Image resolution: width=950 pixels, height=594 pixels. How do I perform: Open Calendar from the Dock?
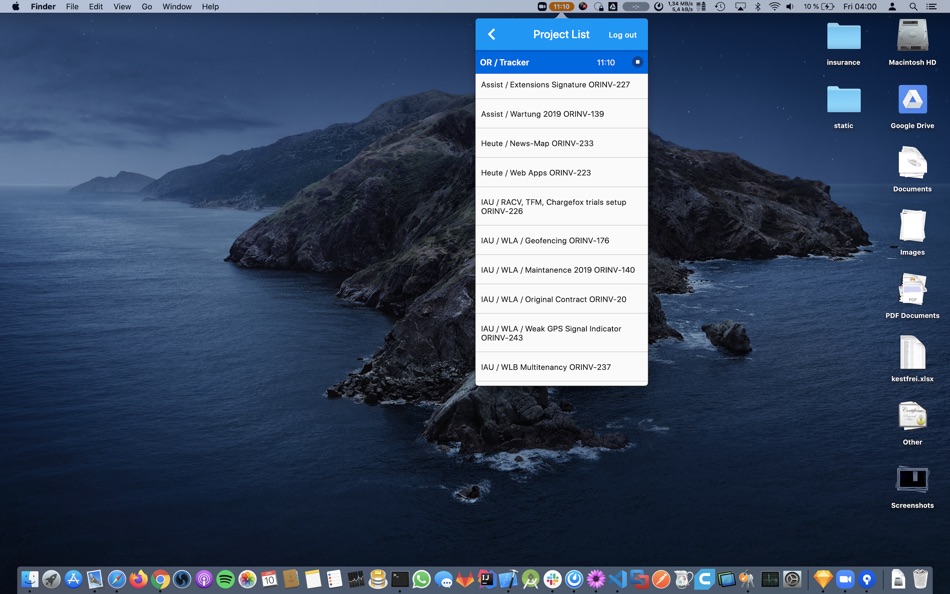tap(269, 579)
